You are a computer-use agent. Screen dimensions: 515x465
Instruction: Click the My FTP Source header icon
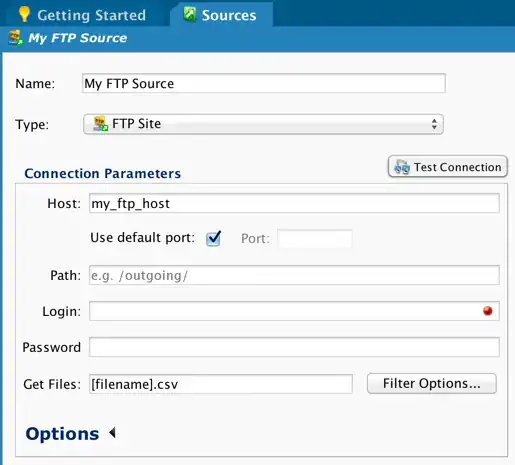pos(16,38)
